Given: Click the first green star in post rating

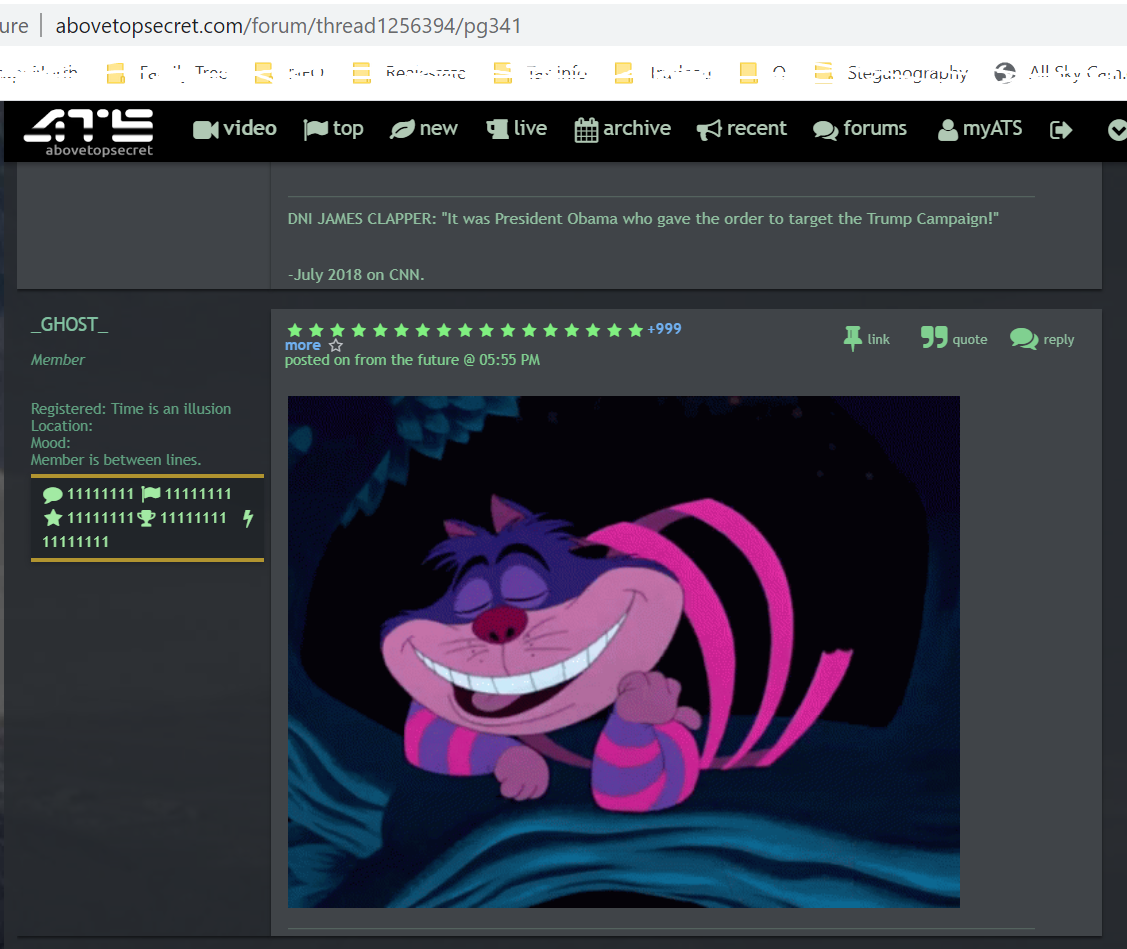Looking at the screenshot, I should point(295,330).
